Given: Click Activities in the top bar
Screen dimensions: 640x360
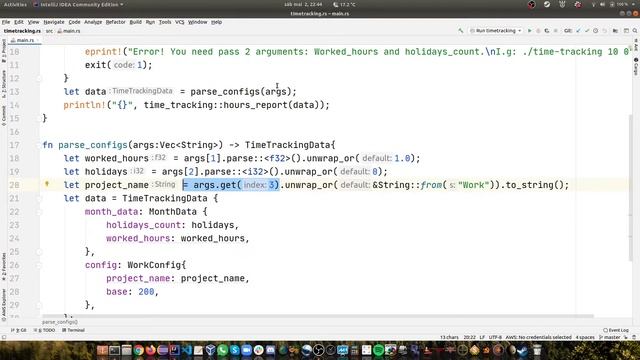Looking at the screenshot, I should [15, 4].
